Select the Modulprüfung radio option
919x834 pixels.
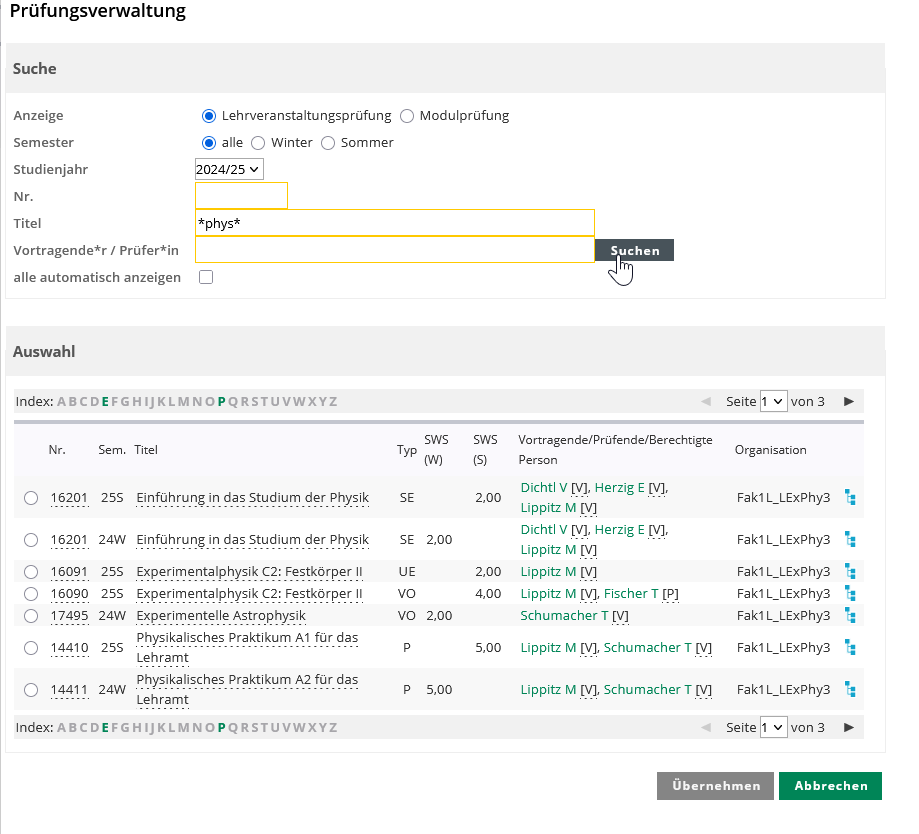(x=407, y=116)
